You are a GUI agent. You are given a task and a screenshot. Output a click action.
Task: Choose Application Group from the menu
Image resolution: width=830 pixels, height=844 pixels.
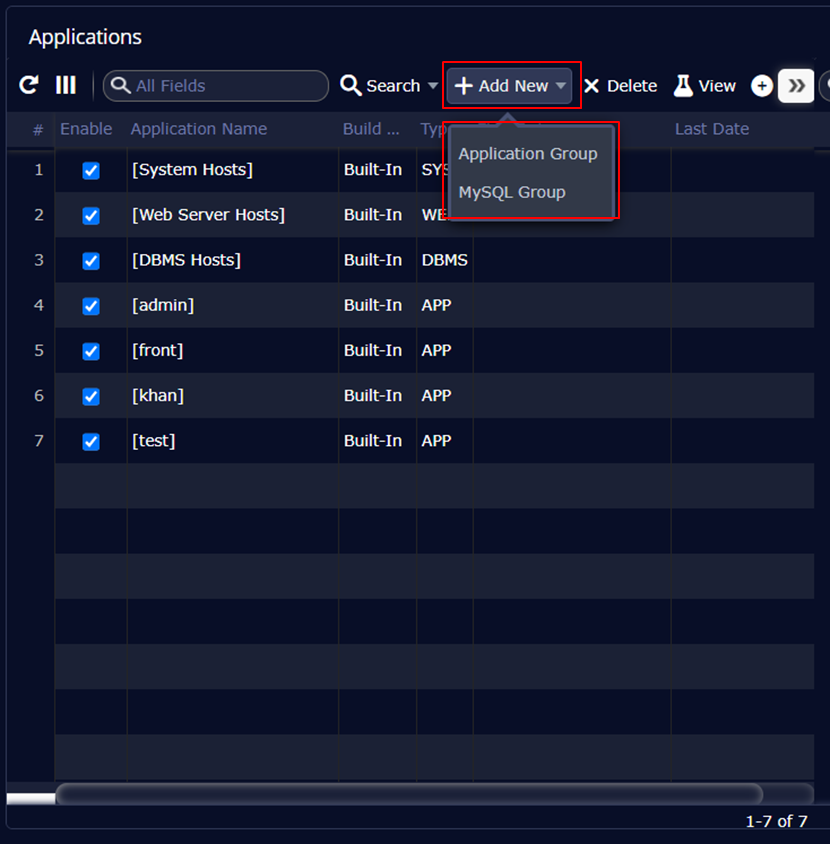click(x=528, y=154)
